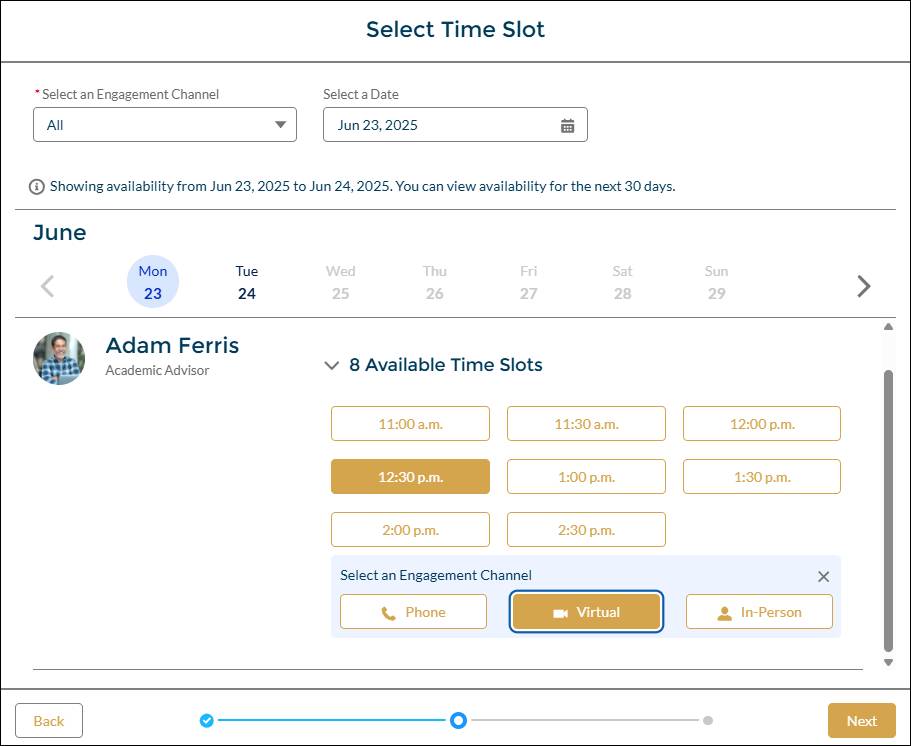Click the scrollbar down arrow
Screen dimensions: 911x746
(888, 662)
